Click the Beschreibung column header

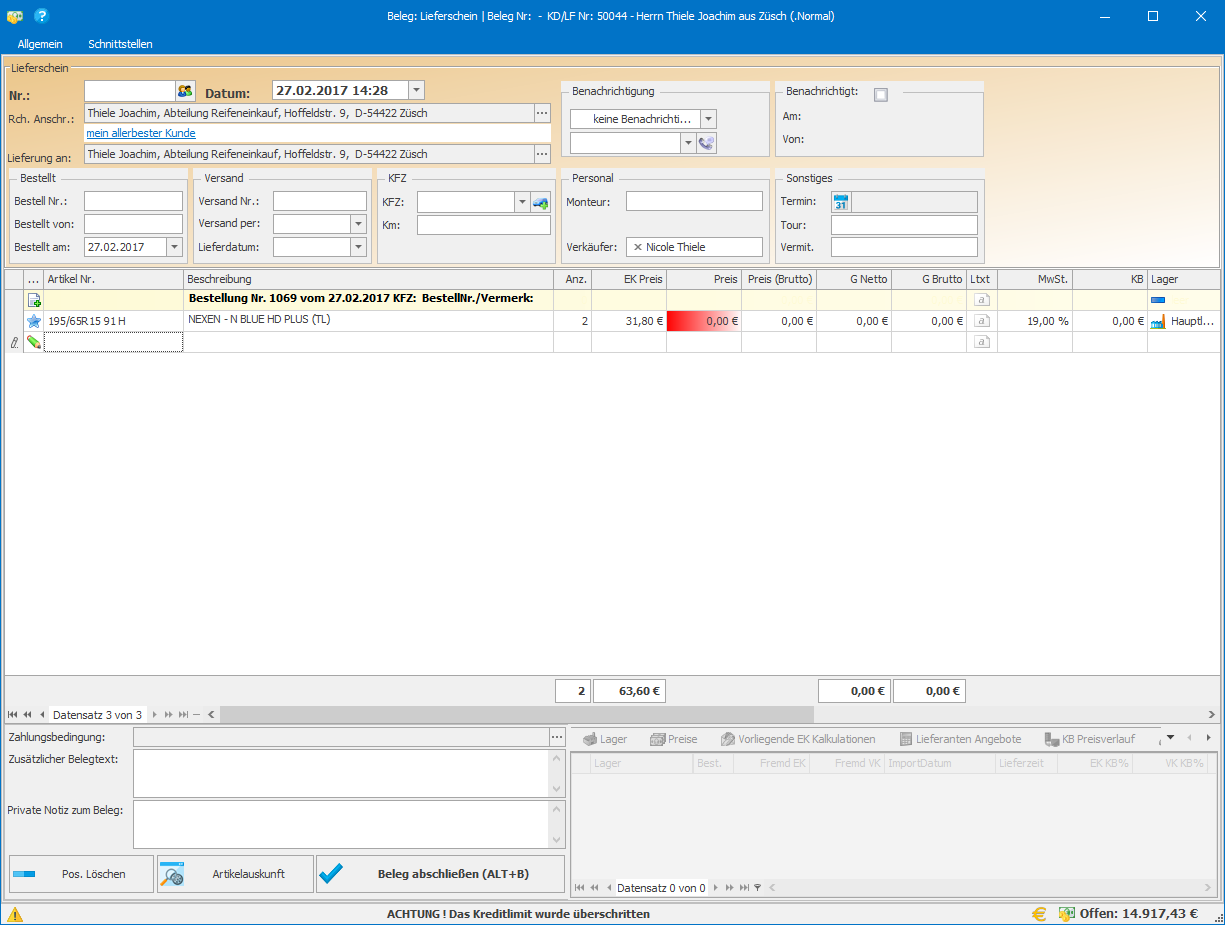point(369,279)
